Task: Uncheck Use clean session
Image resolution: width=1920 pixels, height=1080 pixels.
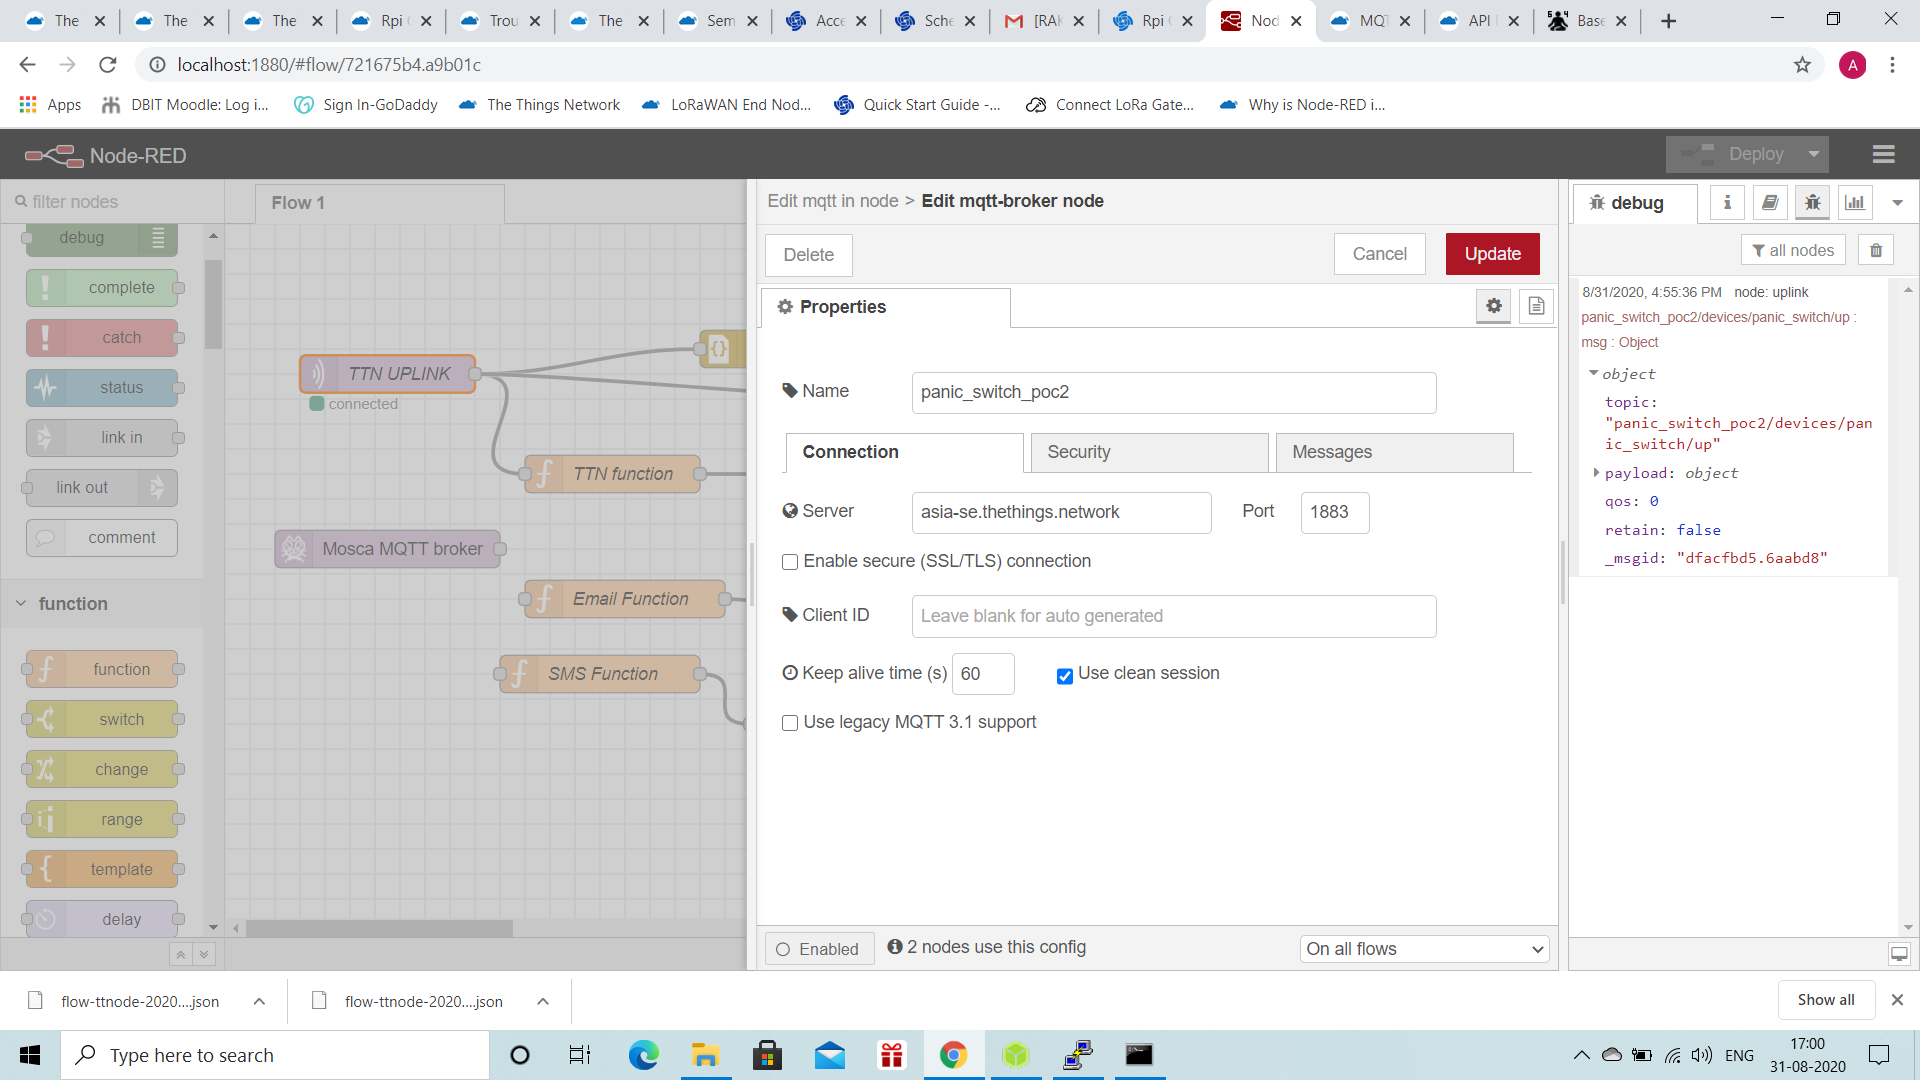Action: [x=1065, y=676]
